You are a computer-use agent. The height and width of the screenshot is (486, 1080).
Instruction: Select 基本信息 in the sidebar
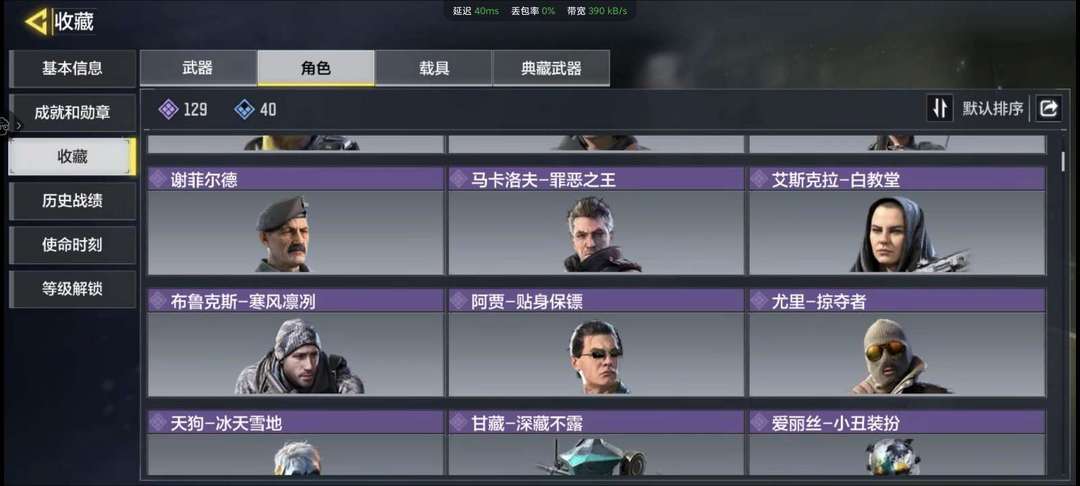[x=72, y=68]
